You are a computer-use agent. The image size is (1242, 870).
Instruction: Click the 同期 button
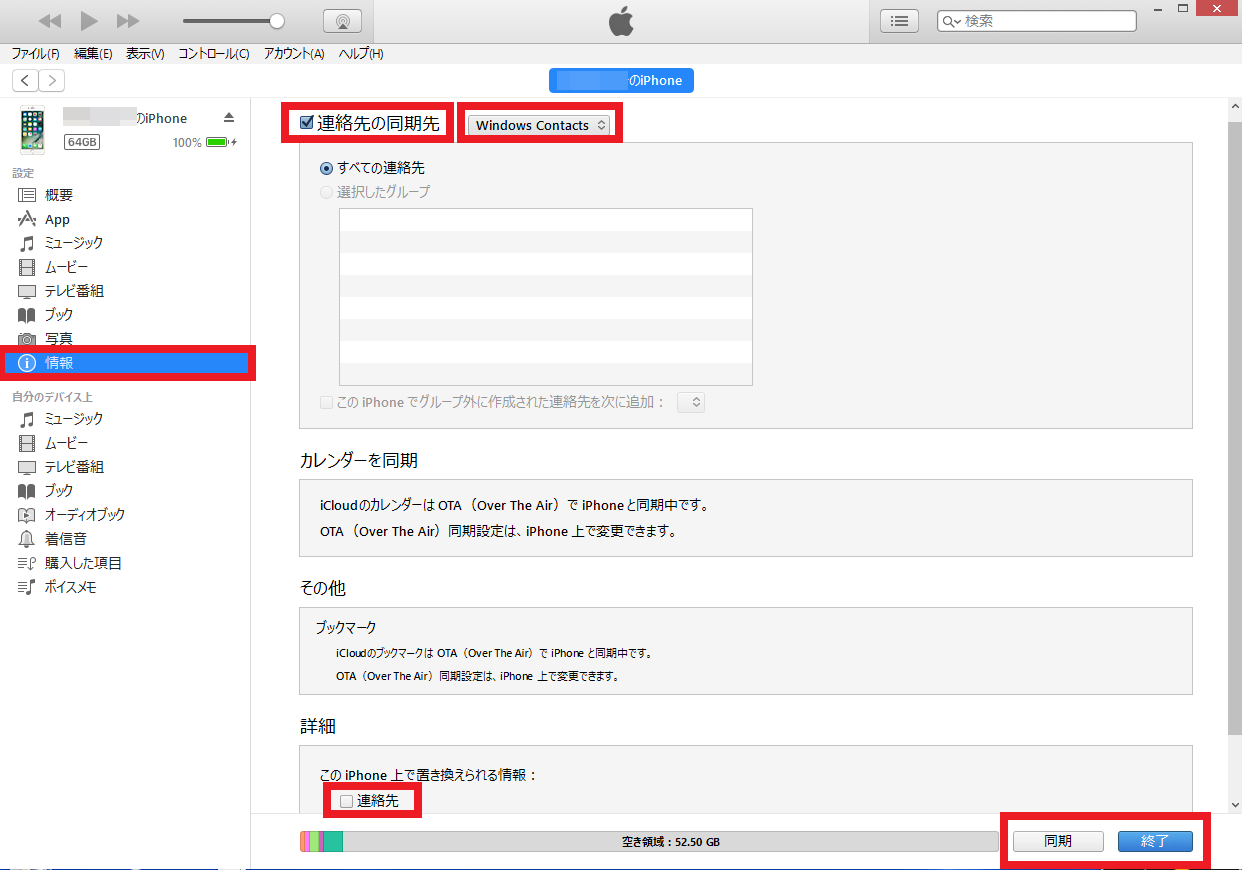pyautogui.click(x=1058, y=841)
